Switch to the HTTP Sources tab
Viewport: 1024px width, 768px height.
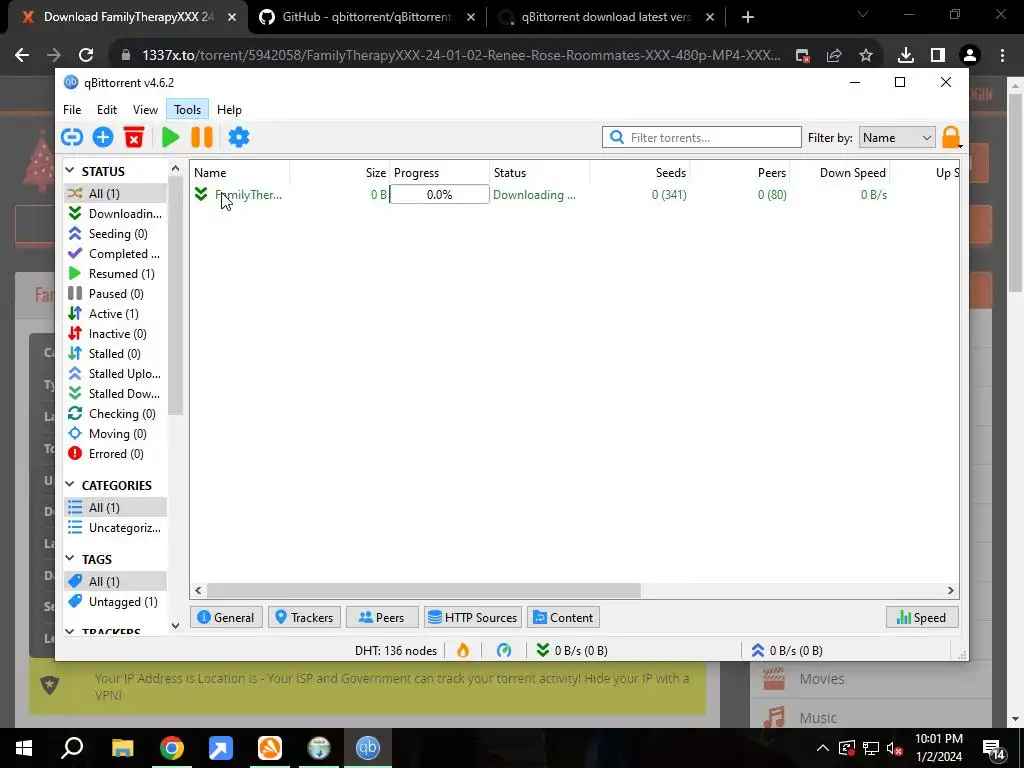pyautogui.click(x=473, y=618)
